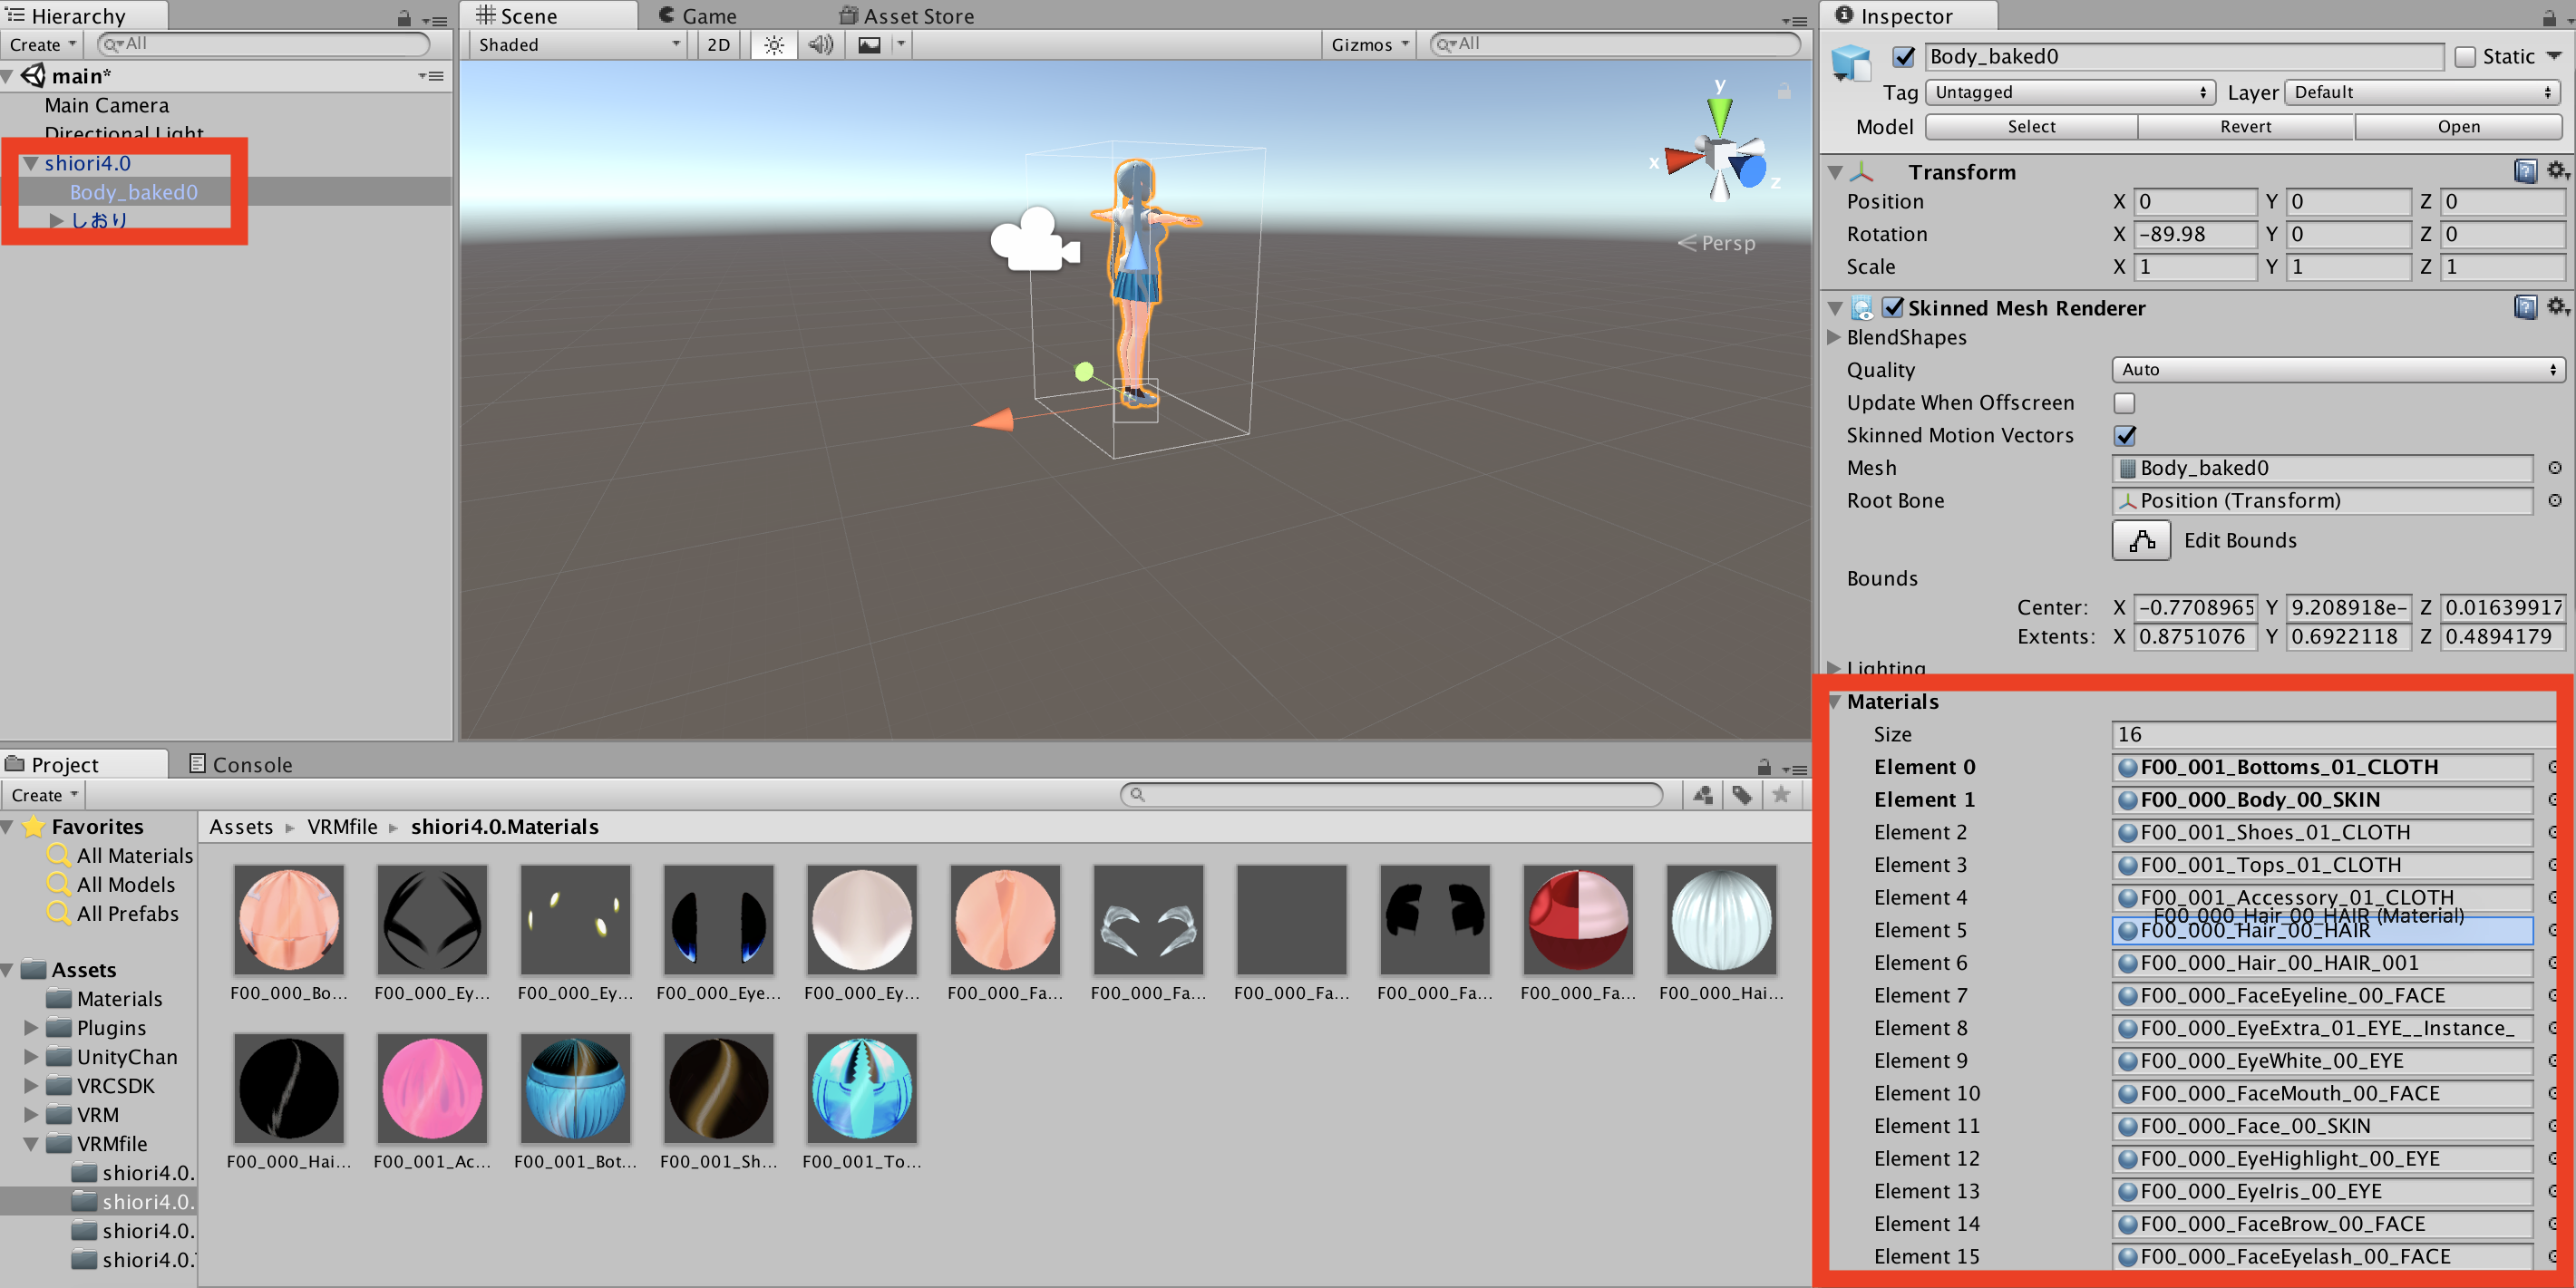Select the pink F00_001_Ac material thumbnail

[432, 1088]
